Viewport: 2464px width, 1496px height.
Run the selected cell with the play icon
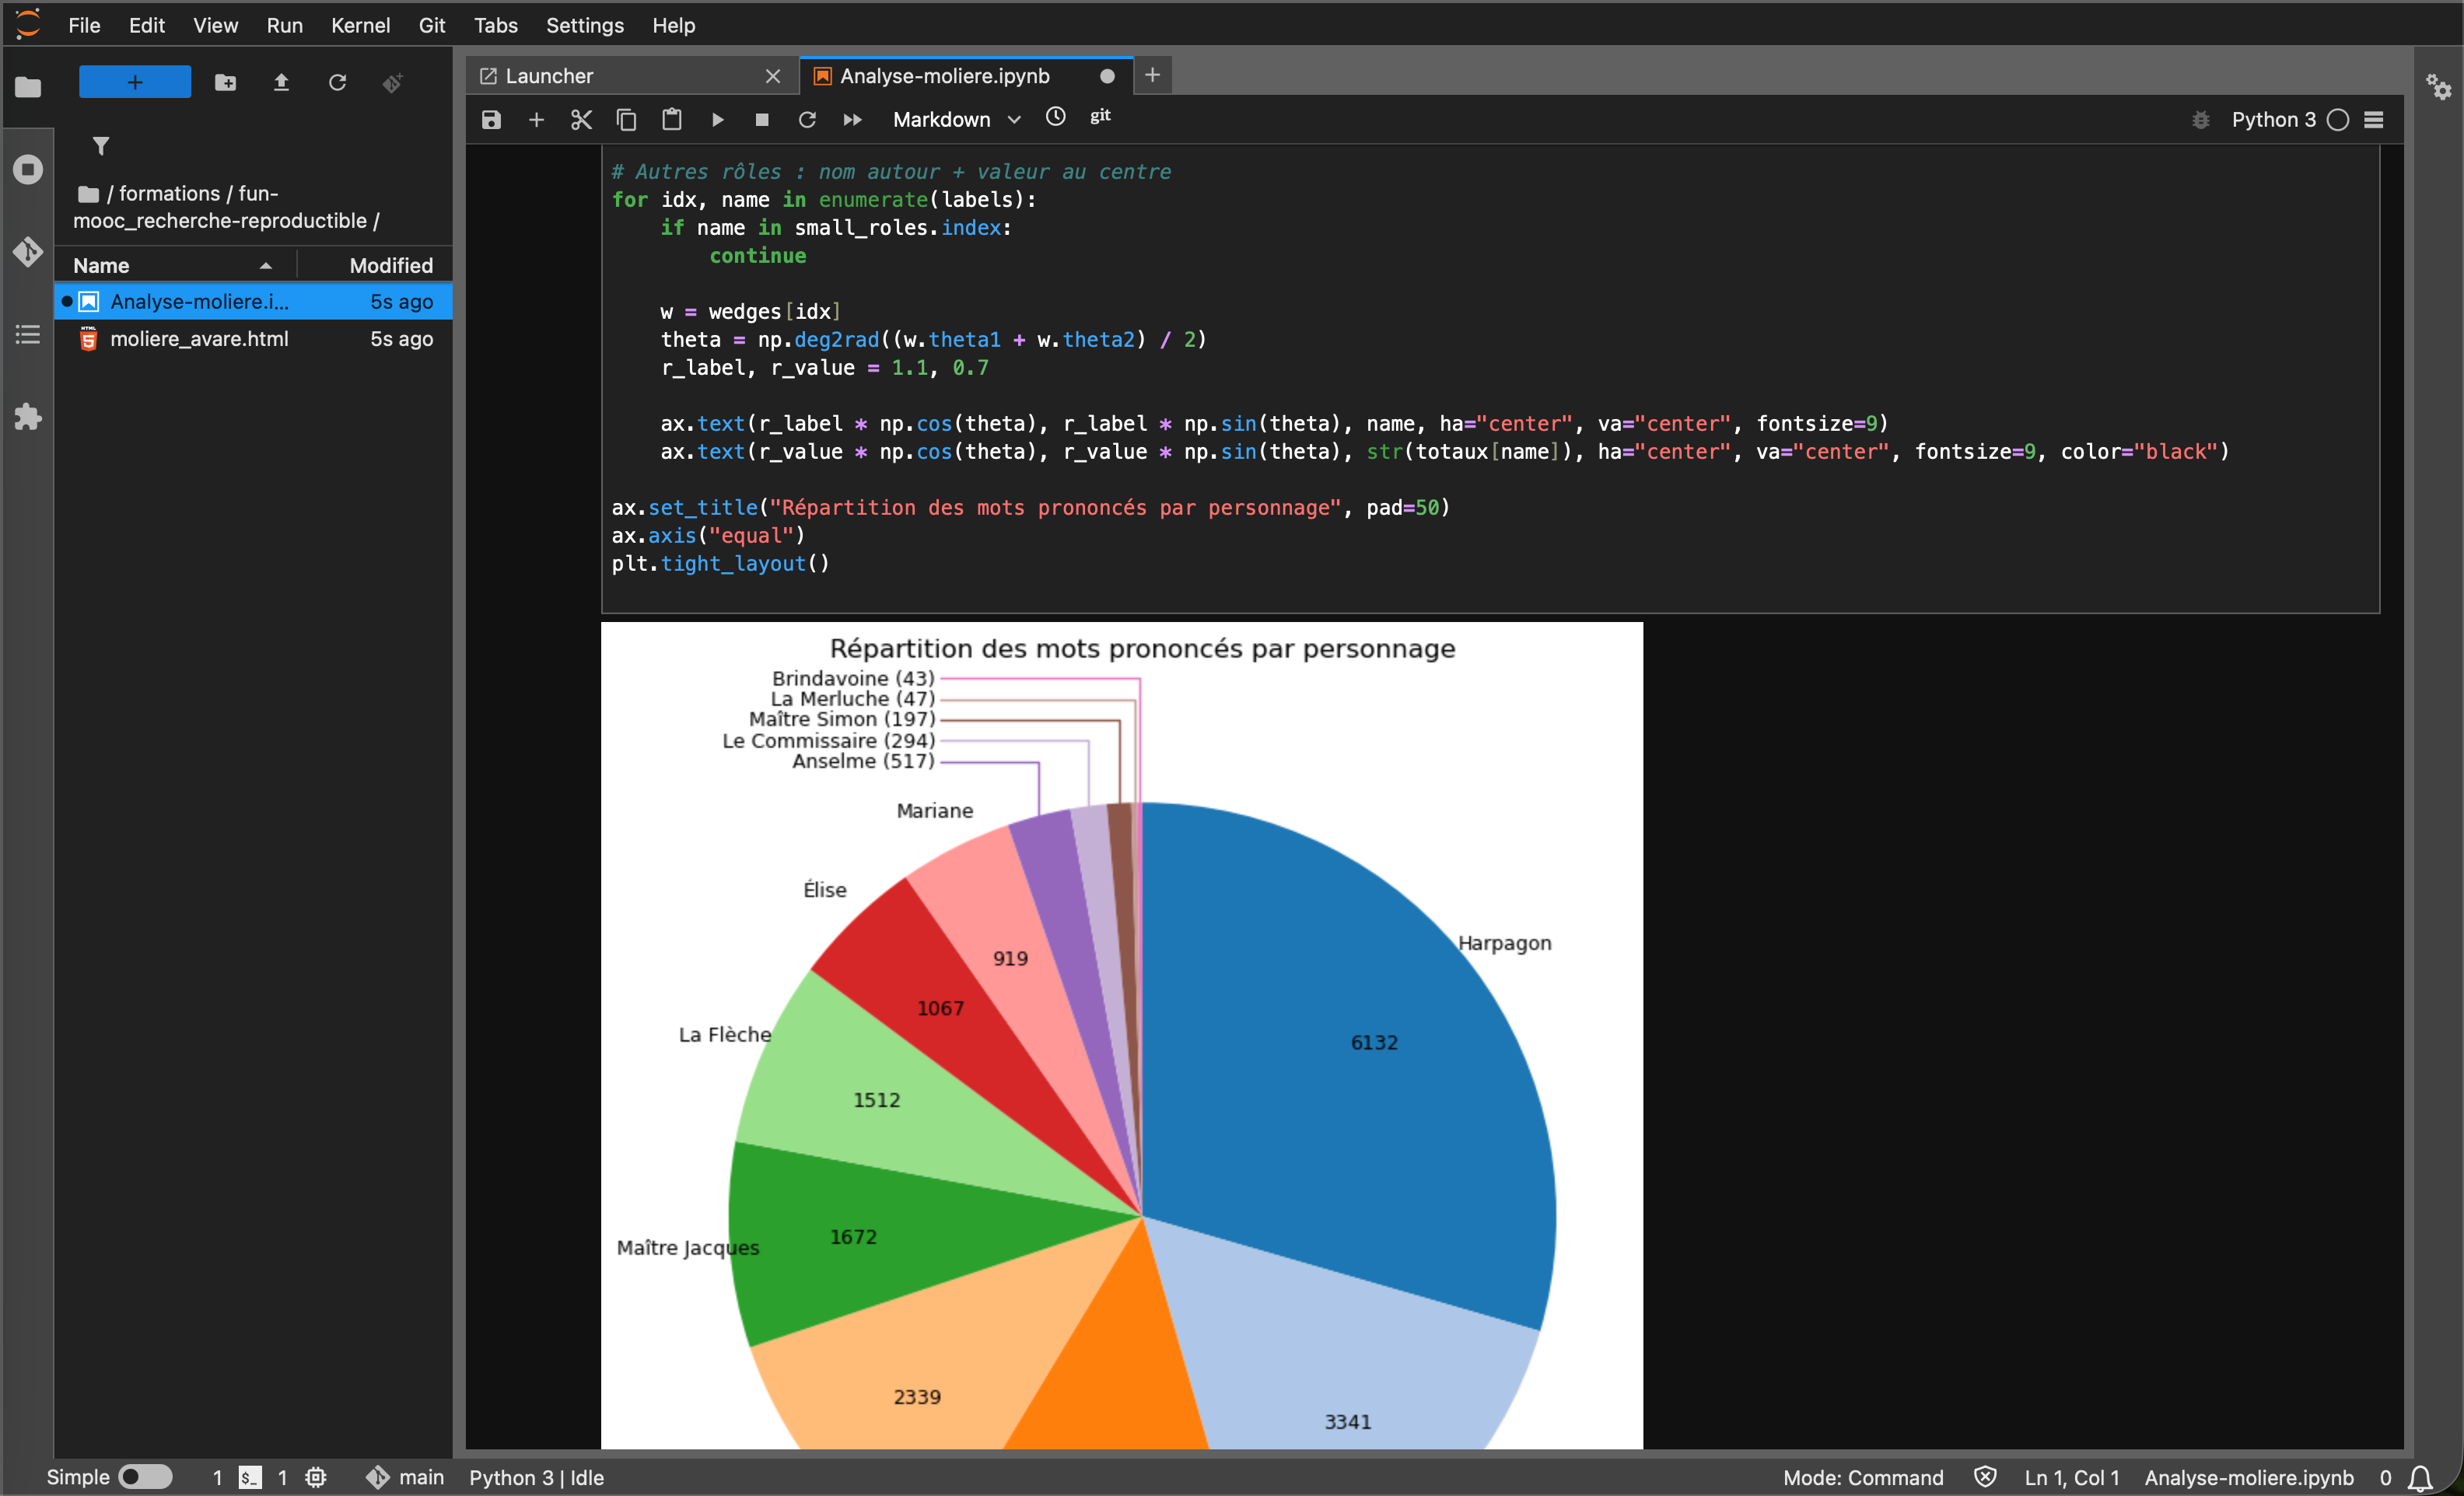717,120
